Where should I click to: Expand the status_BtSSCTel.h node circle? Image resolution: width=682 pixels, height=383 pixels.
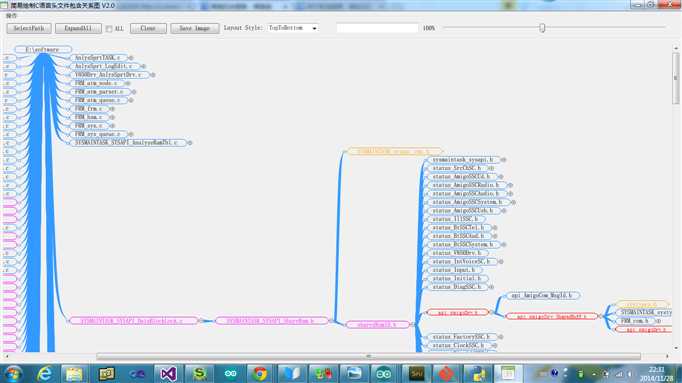click(x=494, y=227)
